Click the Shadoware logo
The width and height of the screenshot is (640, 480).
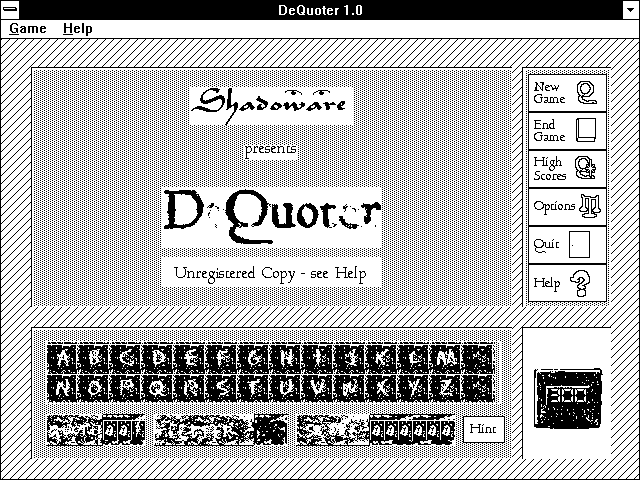click(271, 106)
